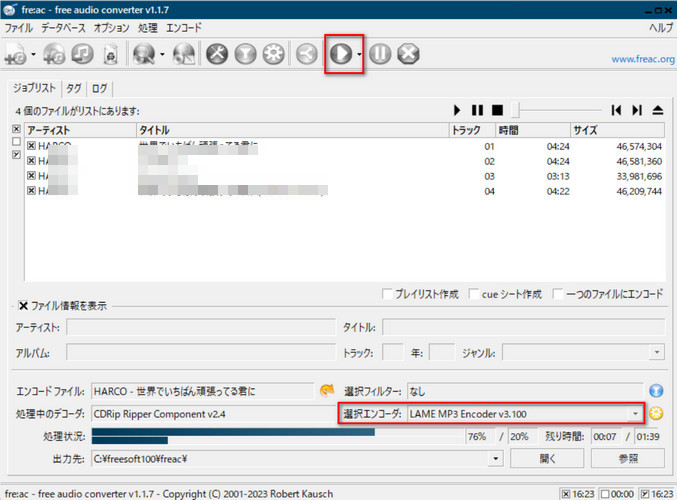Click the eject disc icon
This screenshot has height=500, width=677.
658,110
